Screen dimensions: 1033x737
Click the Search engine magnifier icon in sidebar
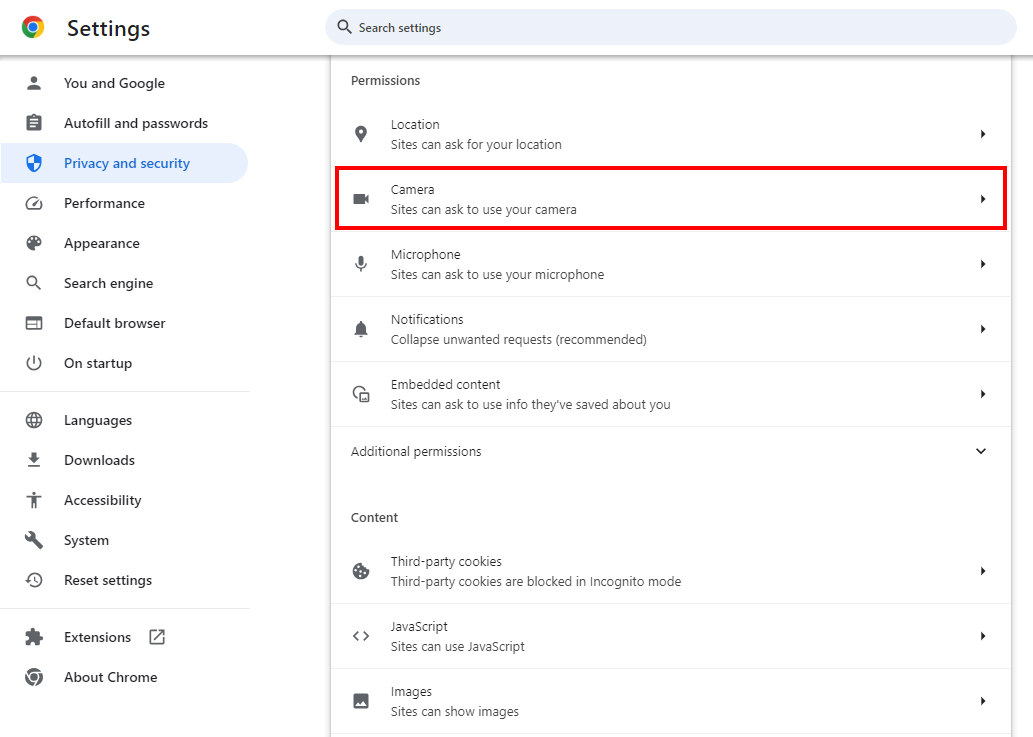(34, 283)
